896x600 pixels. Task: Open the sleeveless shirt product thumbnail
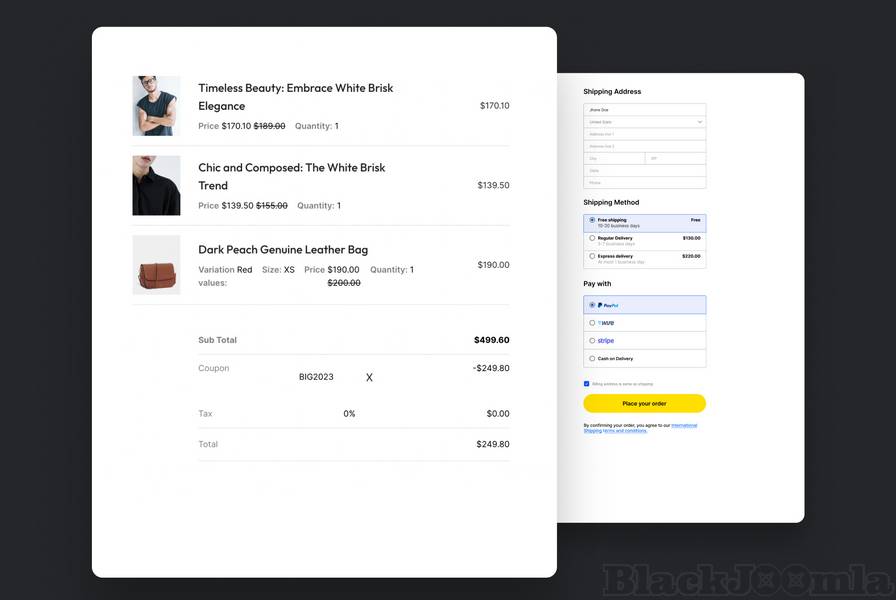coord(156,106)
